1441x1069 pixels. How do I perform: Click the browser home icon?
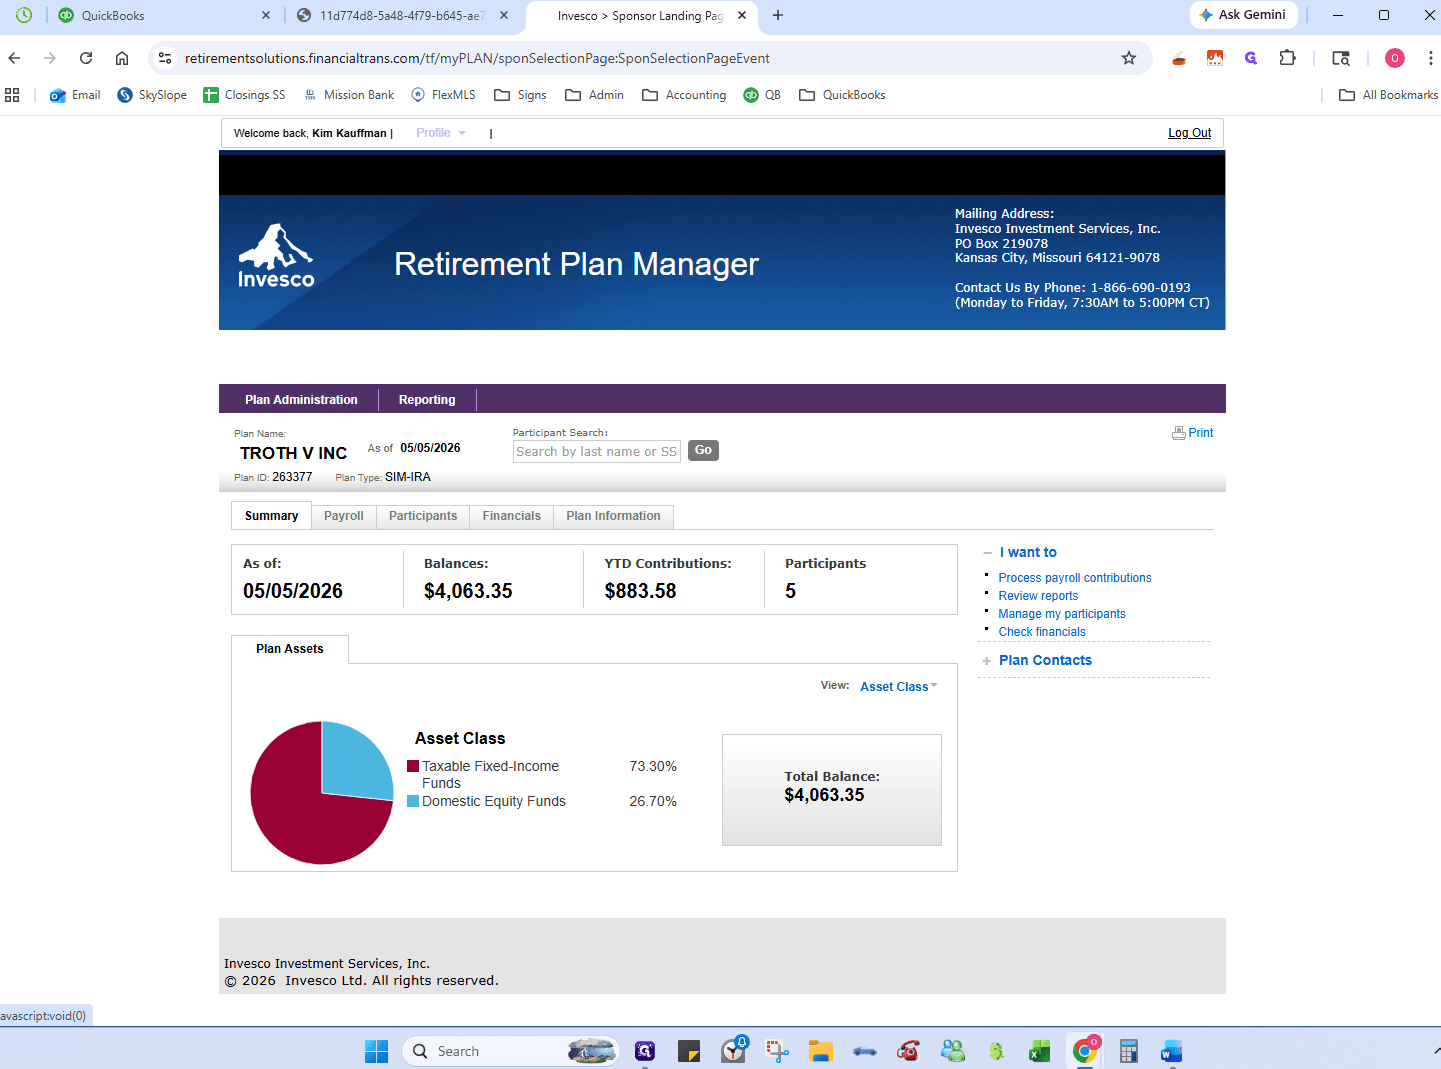click(122, 58)
